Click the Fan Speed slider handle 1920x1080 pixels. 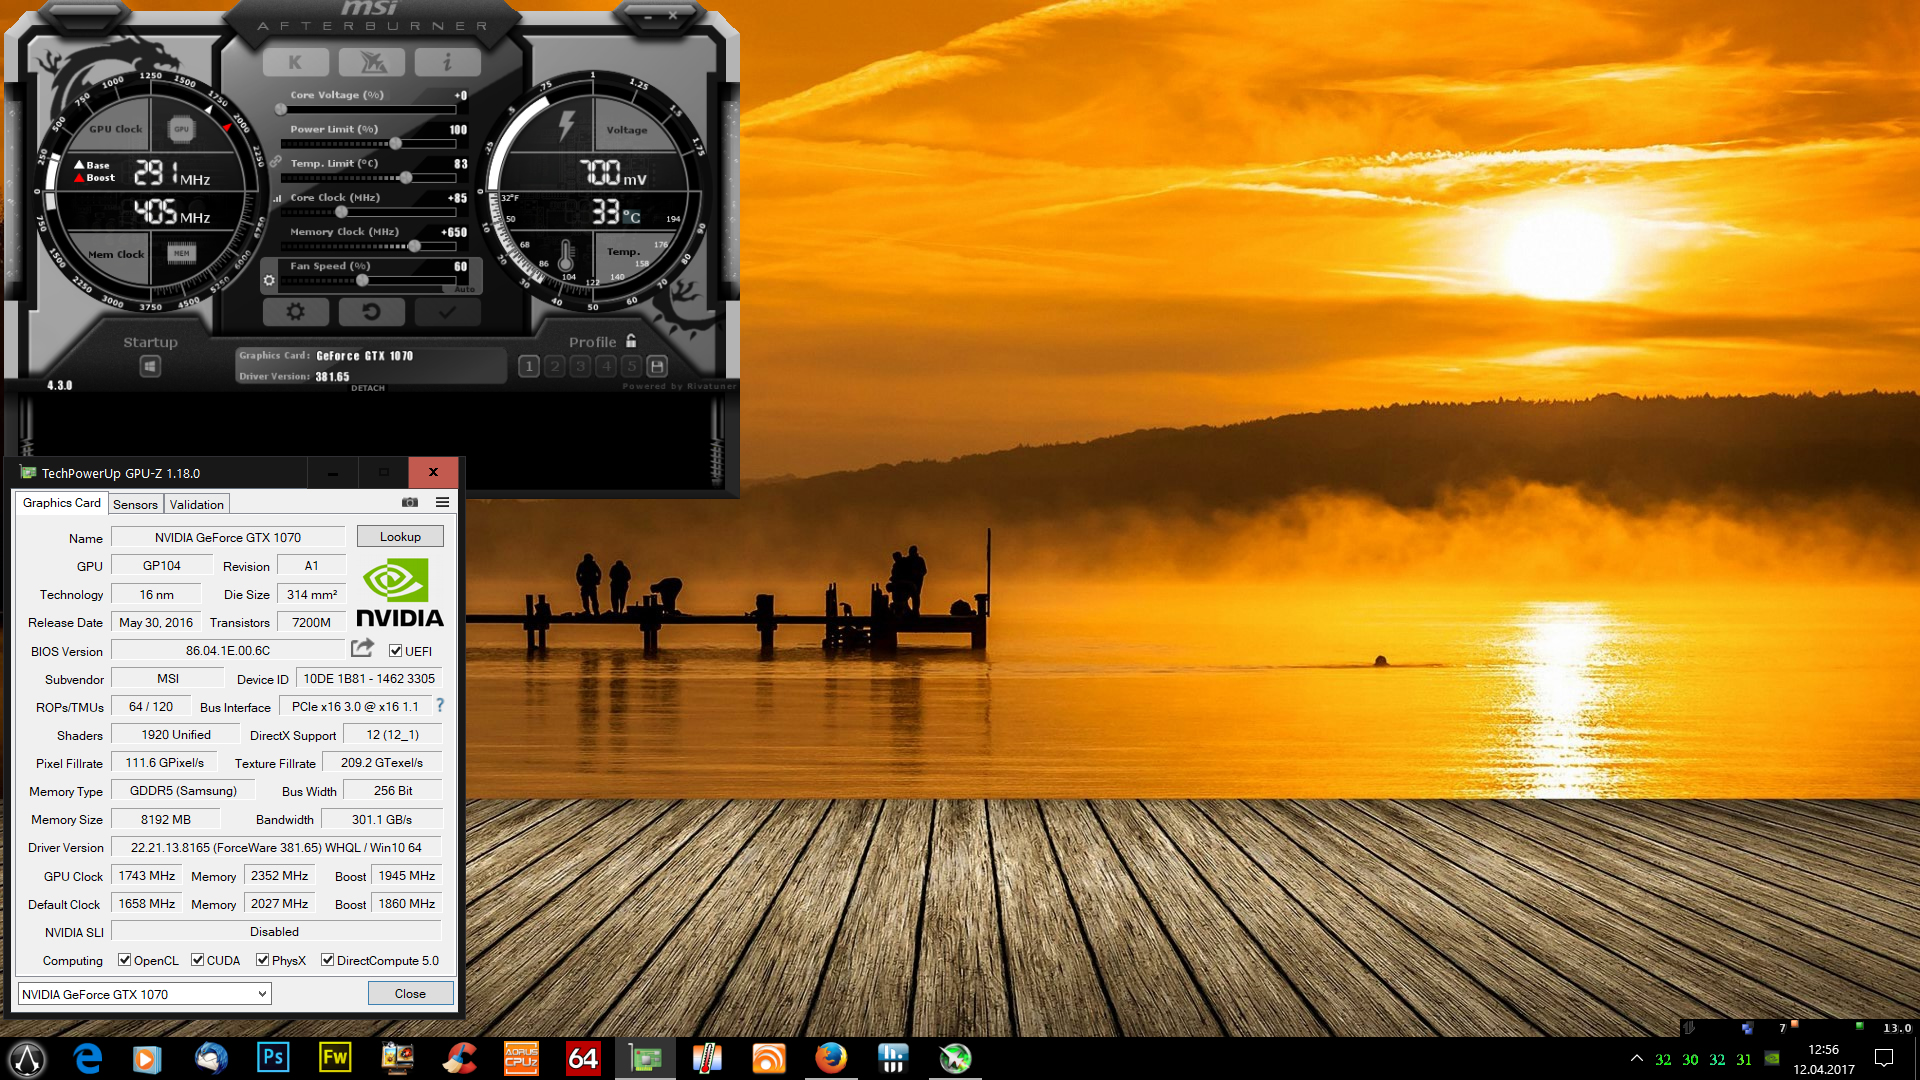coord(363,281)
